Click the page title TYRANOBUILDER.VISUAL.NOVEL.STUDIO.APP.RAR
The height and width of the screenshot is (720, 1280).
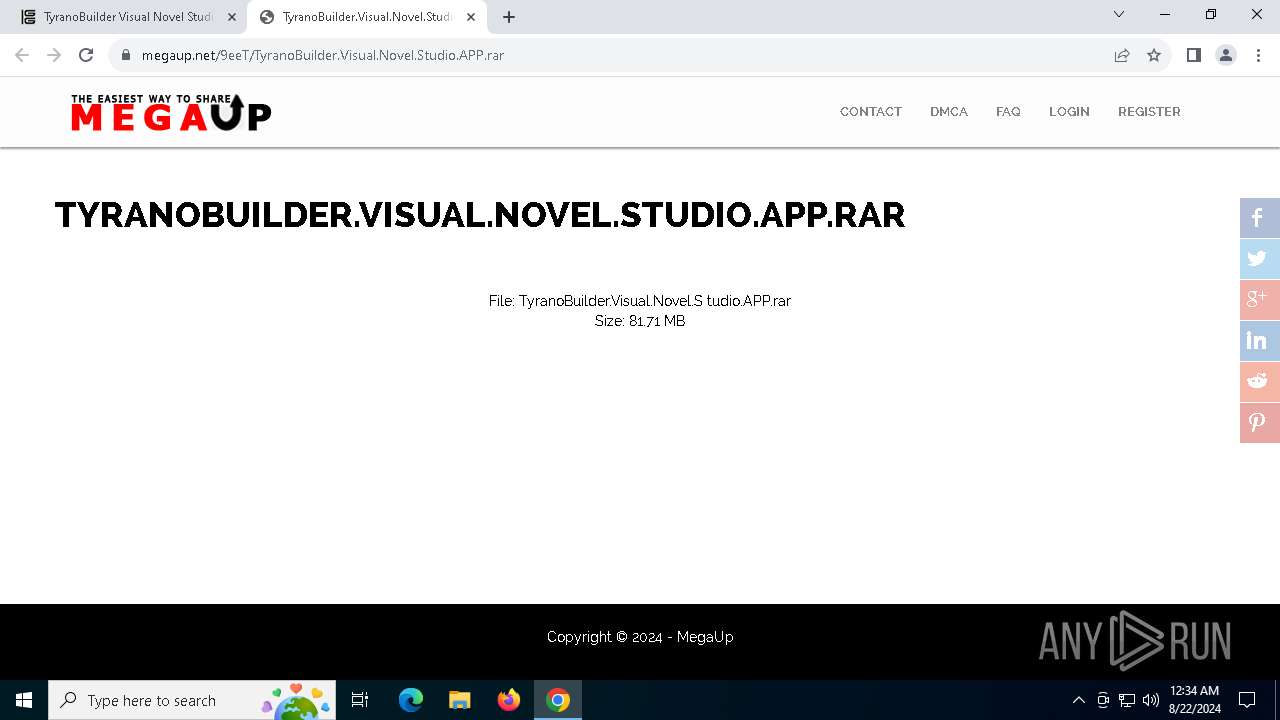coord(480,215)
